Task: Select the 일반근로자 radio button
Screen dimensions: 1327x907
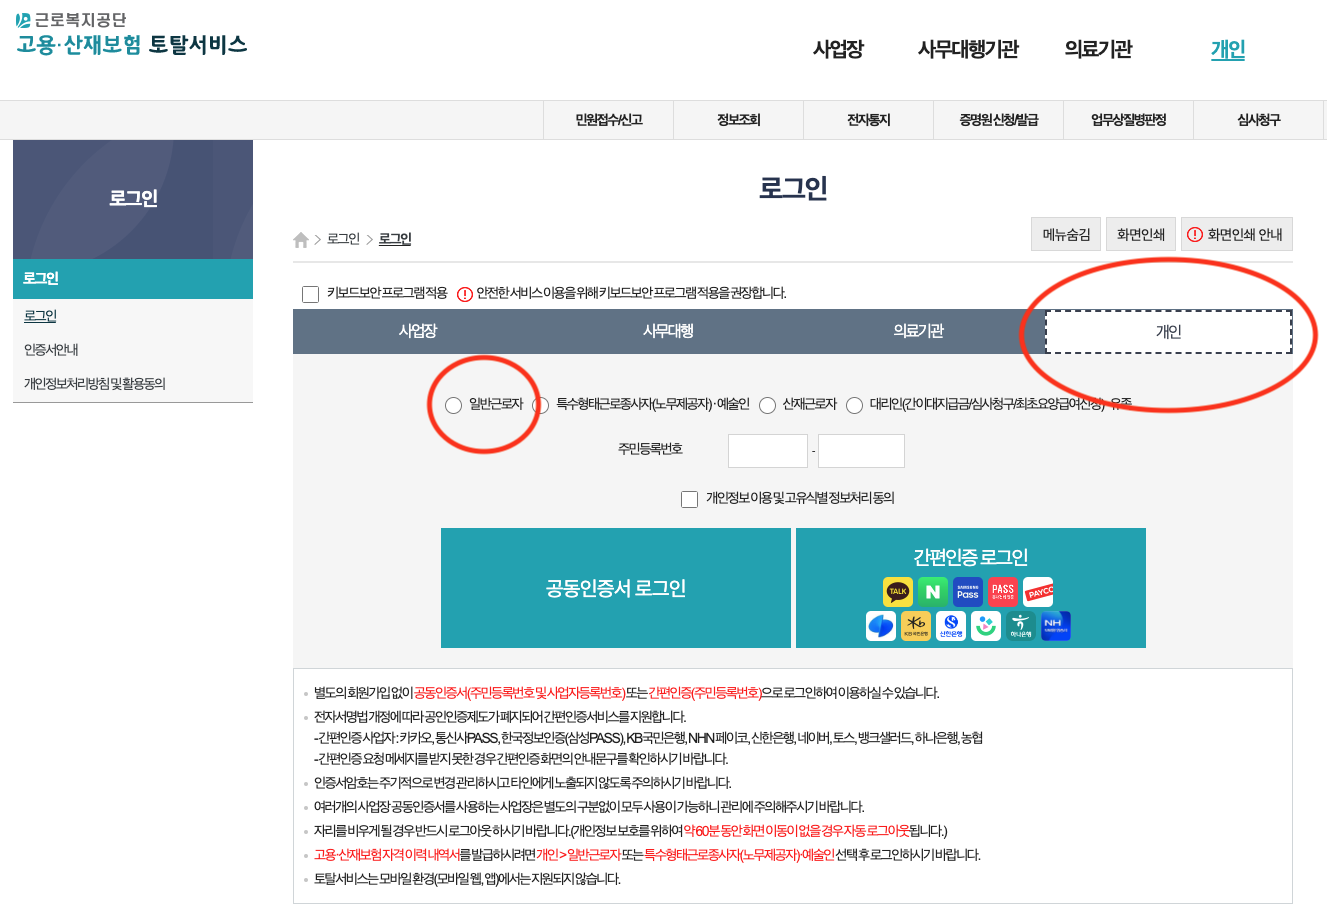Action: tap(452, 405)
